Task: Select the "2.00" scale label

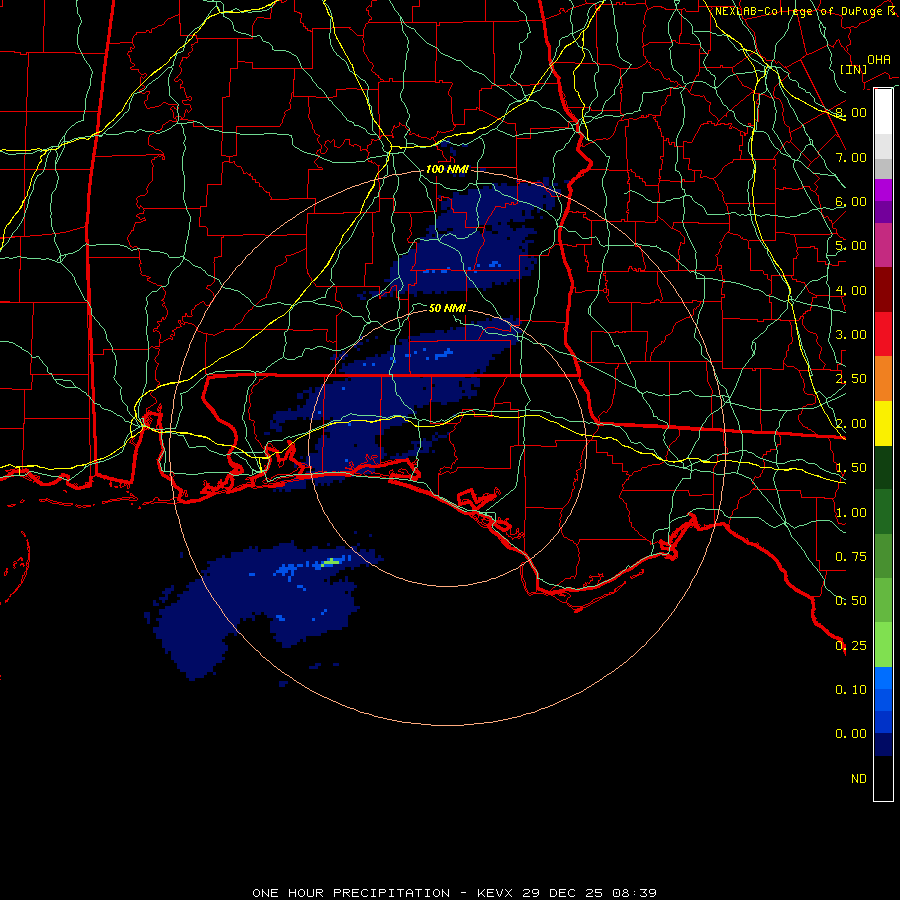Action: [851, 424]
